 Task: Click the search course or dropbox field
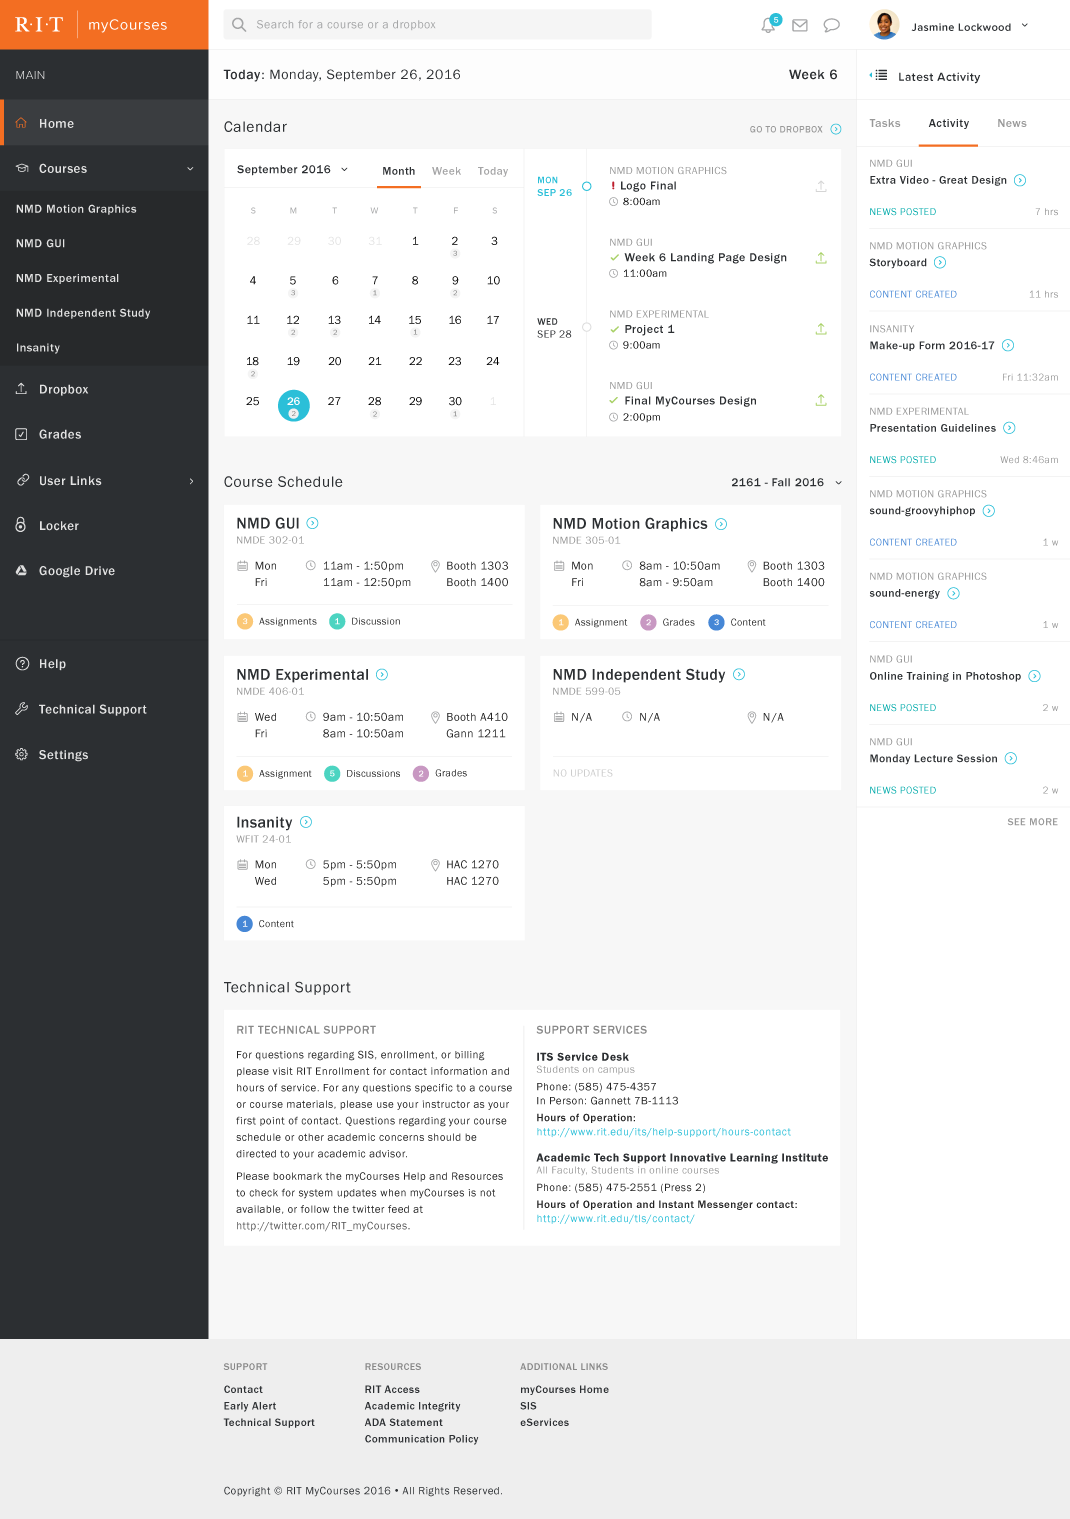coord(437,24)
